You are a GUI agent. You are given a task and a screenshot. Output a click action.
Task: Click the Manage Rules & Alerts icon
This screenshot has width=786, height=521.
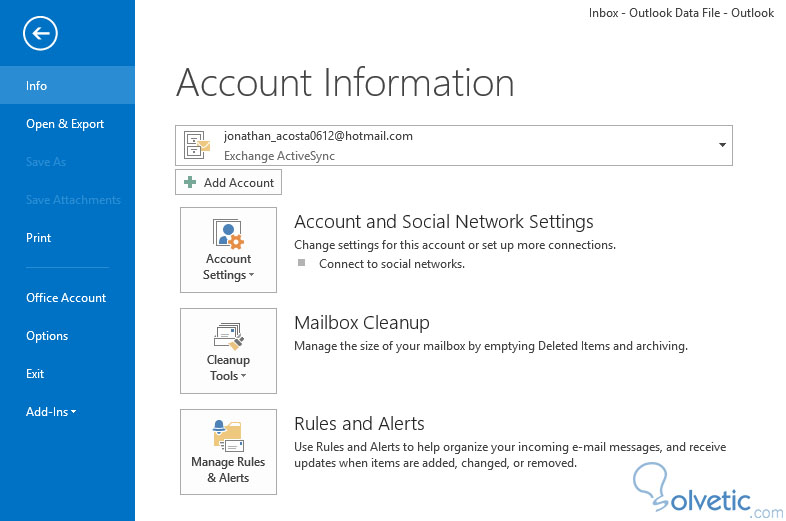[228, 436]
